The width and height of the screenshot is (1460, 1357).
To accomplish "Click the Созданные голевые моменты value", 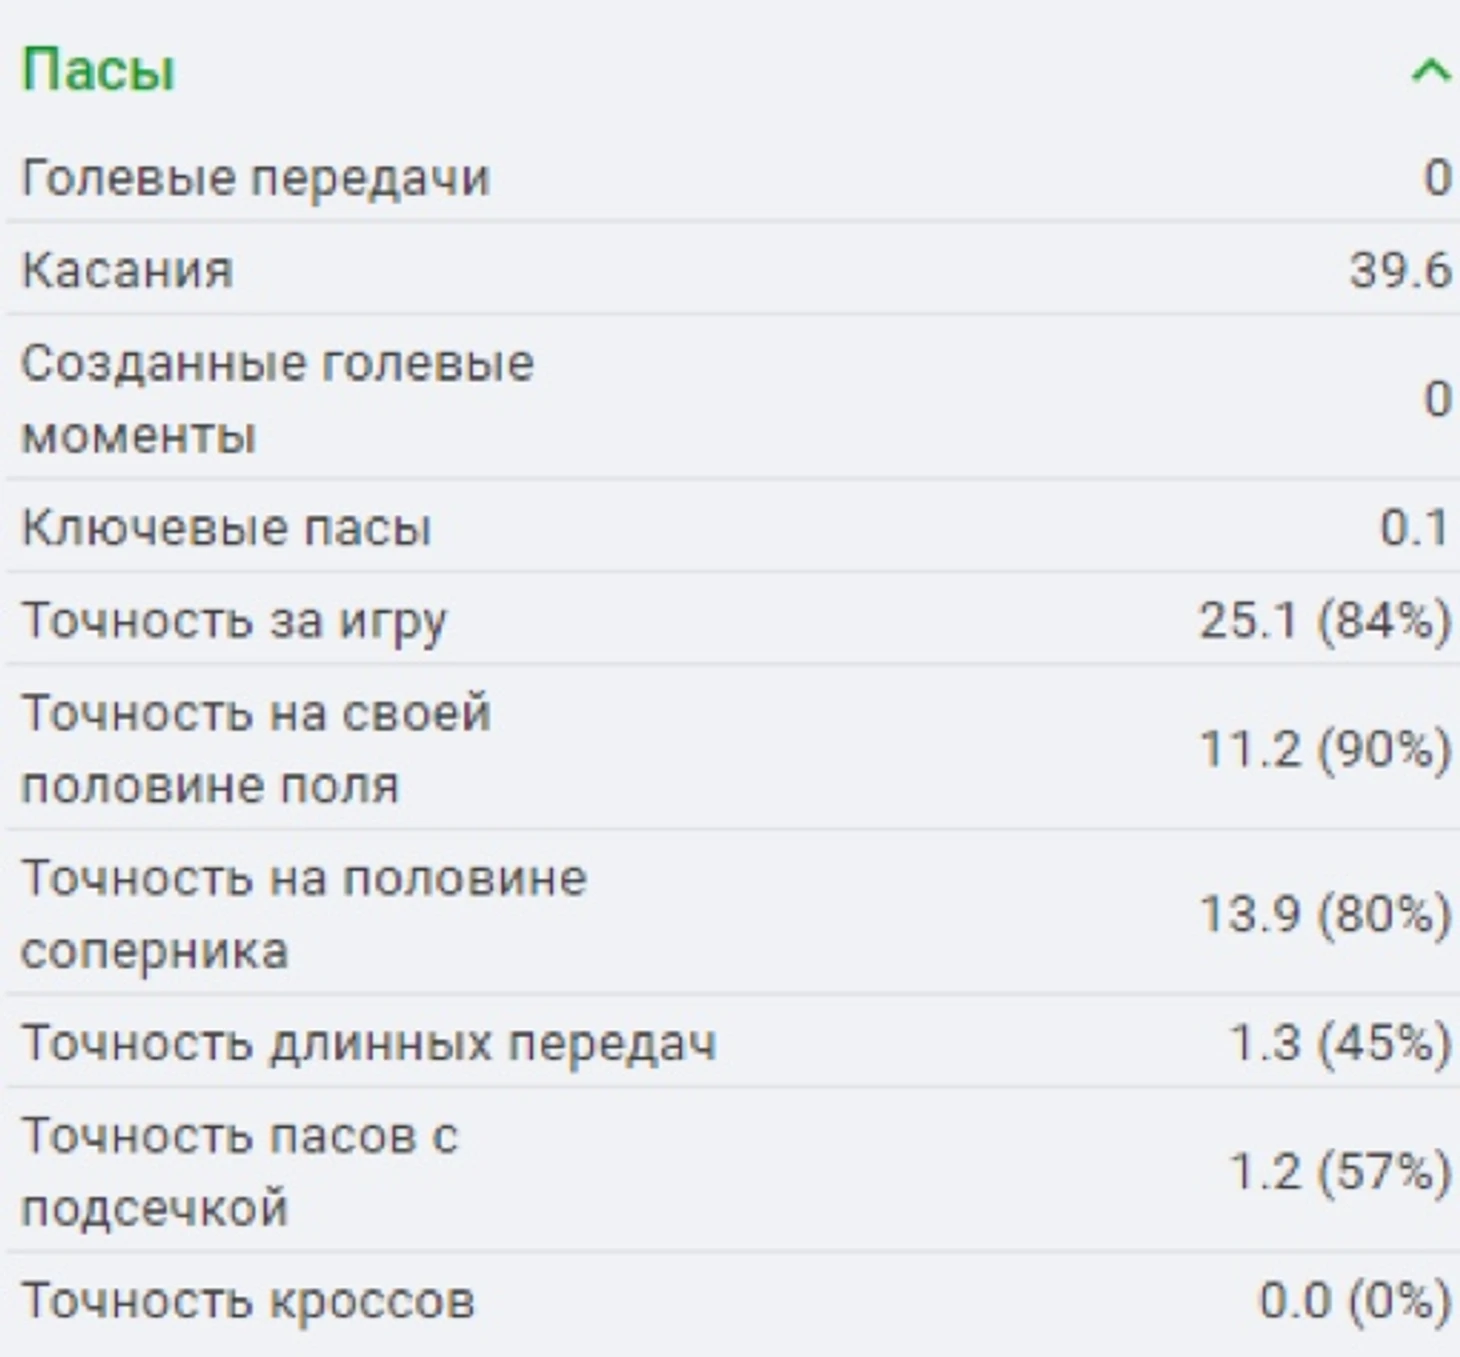I will [x=1437, y=399].
